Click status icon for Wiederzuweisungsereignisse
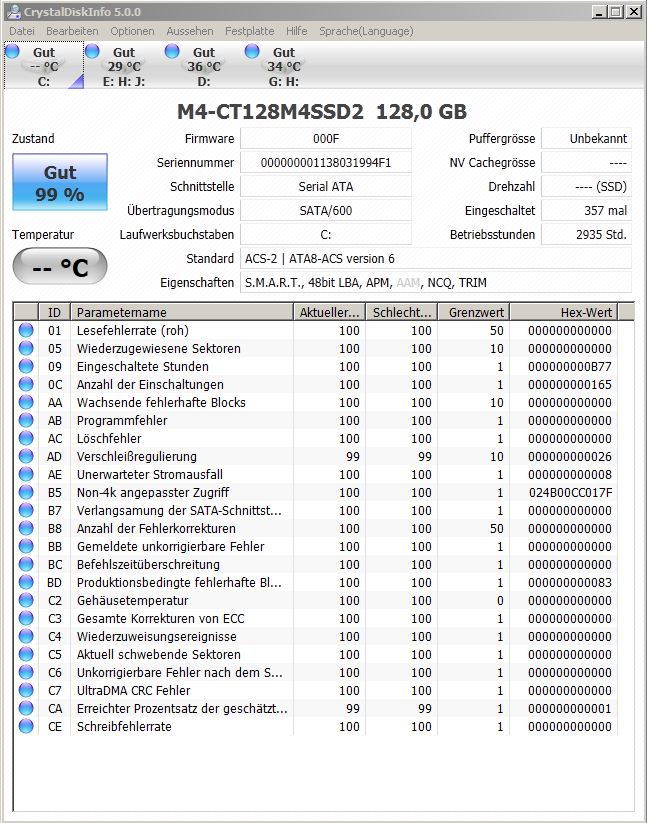Viewport: 647px width, 823px height. tap(26, 636)
